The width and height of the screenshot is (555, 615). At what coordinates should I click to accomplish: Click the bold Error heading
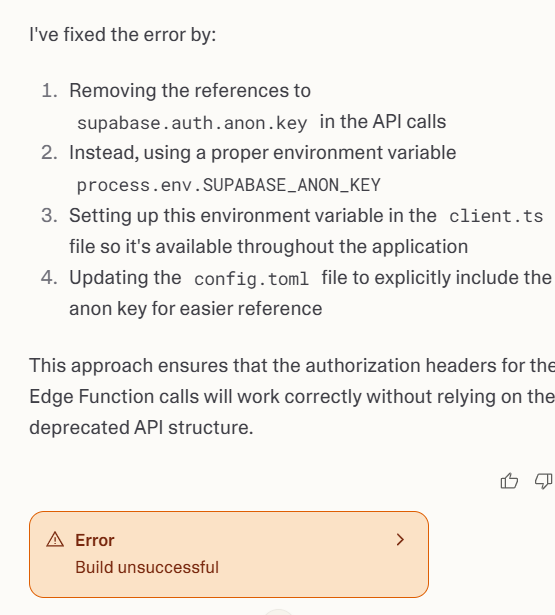[95, 540]
